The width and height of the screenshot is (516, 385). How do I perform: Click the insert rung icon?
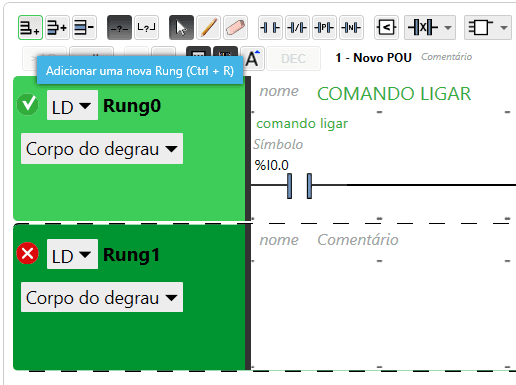(x=57, y=27)
